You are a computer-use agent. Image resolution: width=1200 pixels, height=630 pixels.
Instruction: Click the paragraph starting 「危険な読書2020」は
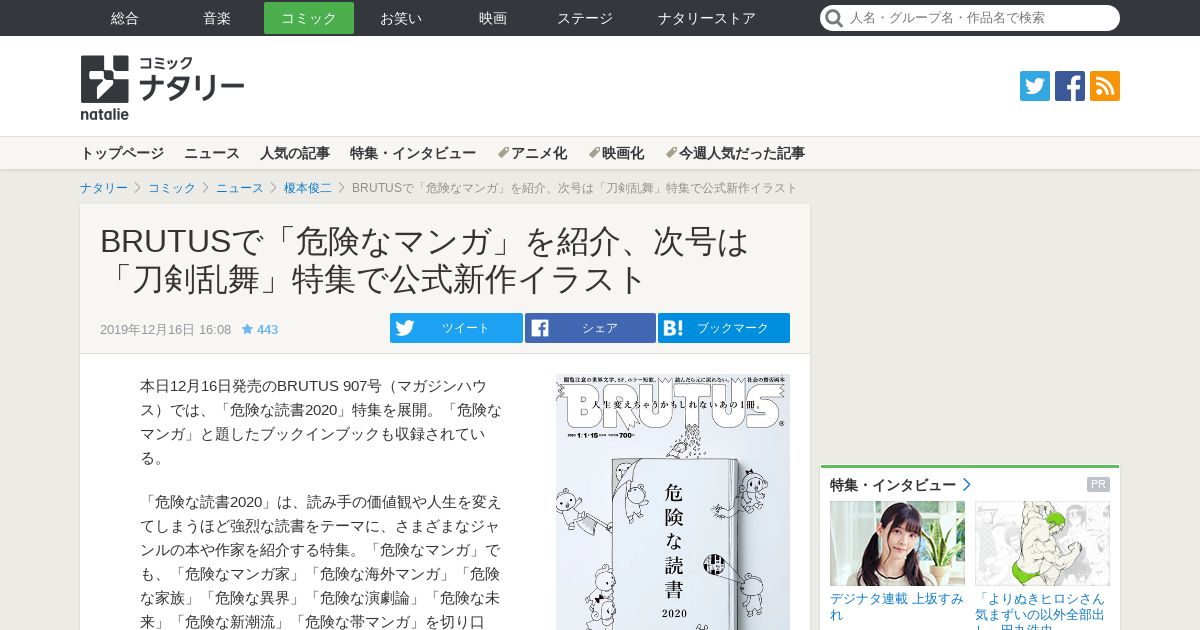coord(321,562)
